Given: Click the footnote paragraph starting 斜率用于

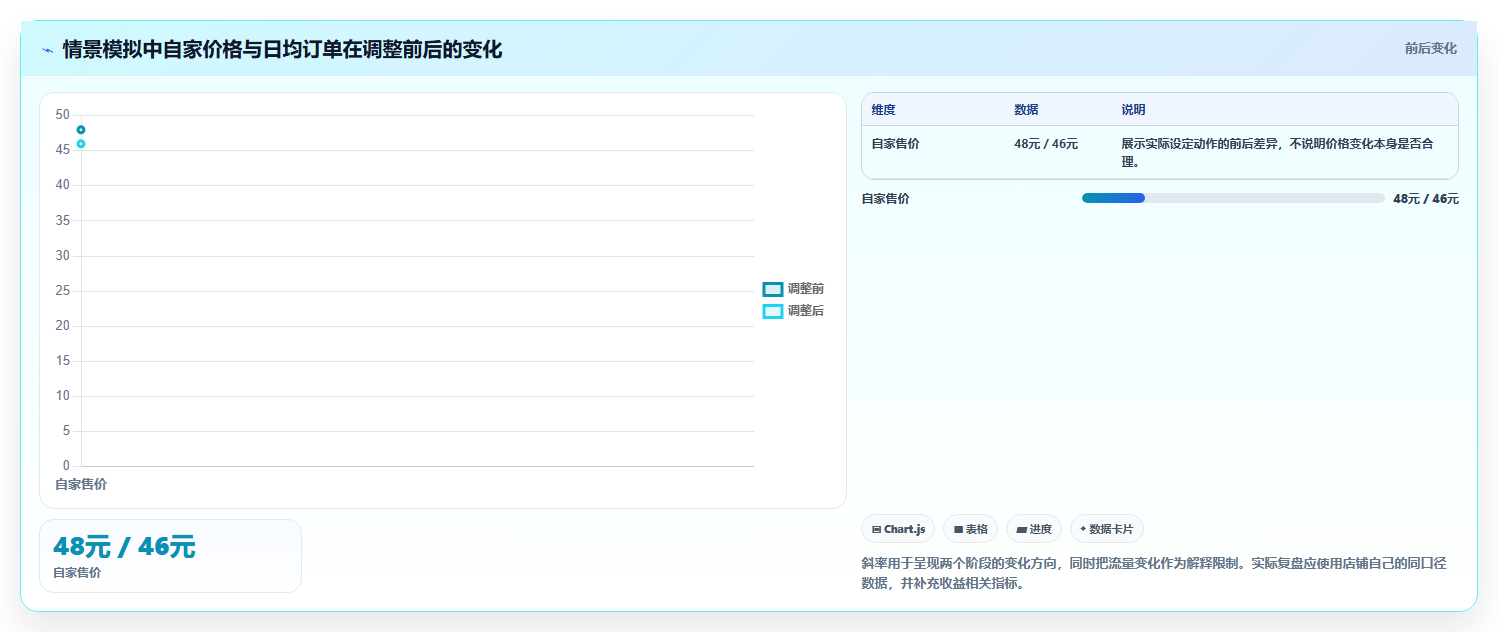Looking at the screenshot, I should click(x=1153, y=573).
